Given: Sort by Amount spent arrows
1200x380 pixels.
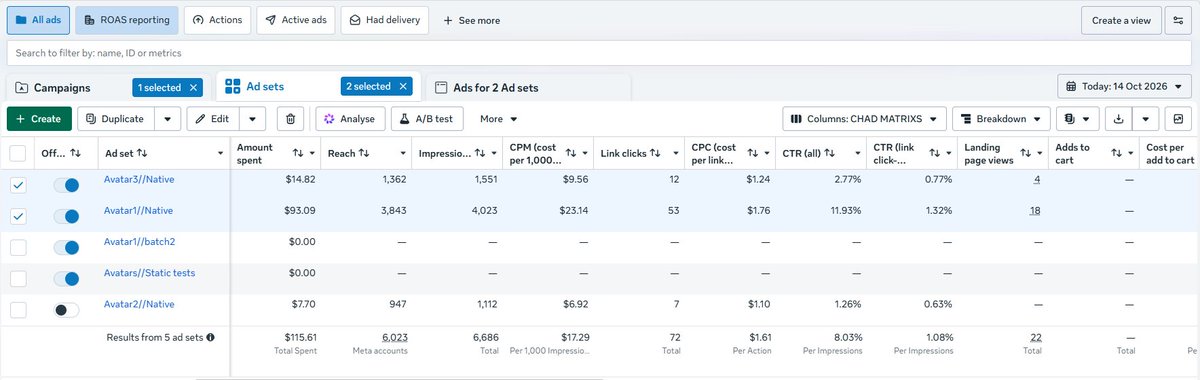Looking at the screenshot, I should point(298,153).
